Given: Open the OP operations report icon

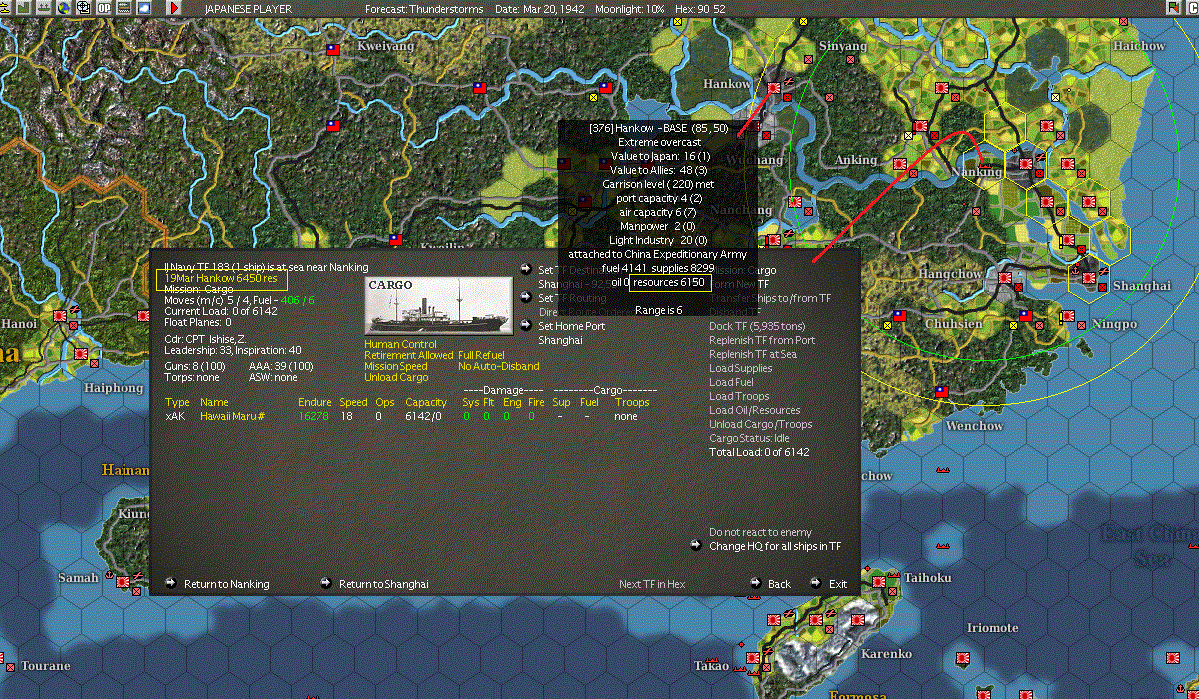Looking at the screenshot, I should (x=103, y=8).
